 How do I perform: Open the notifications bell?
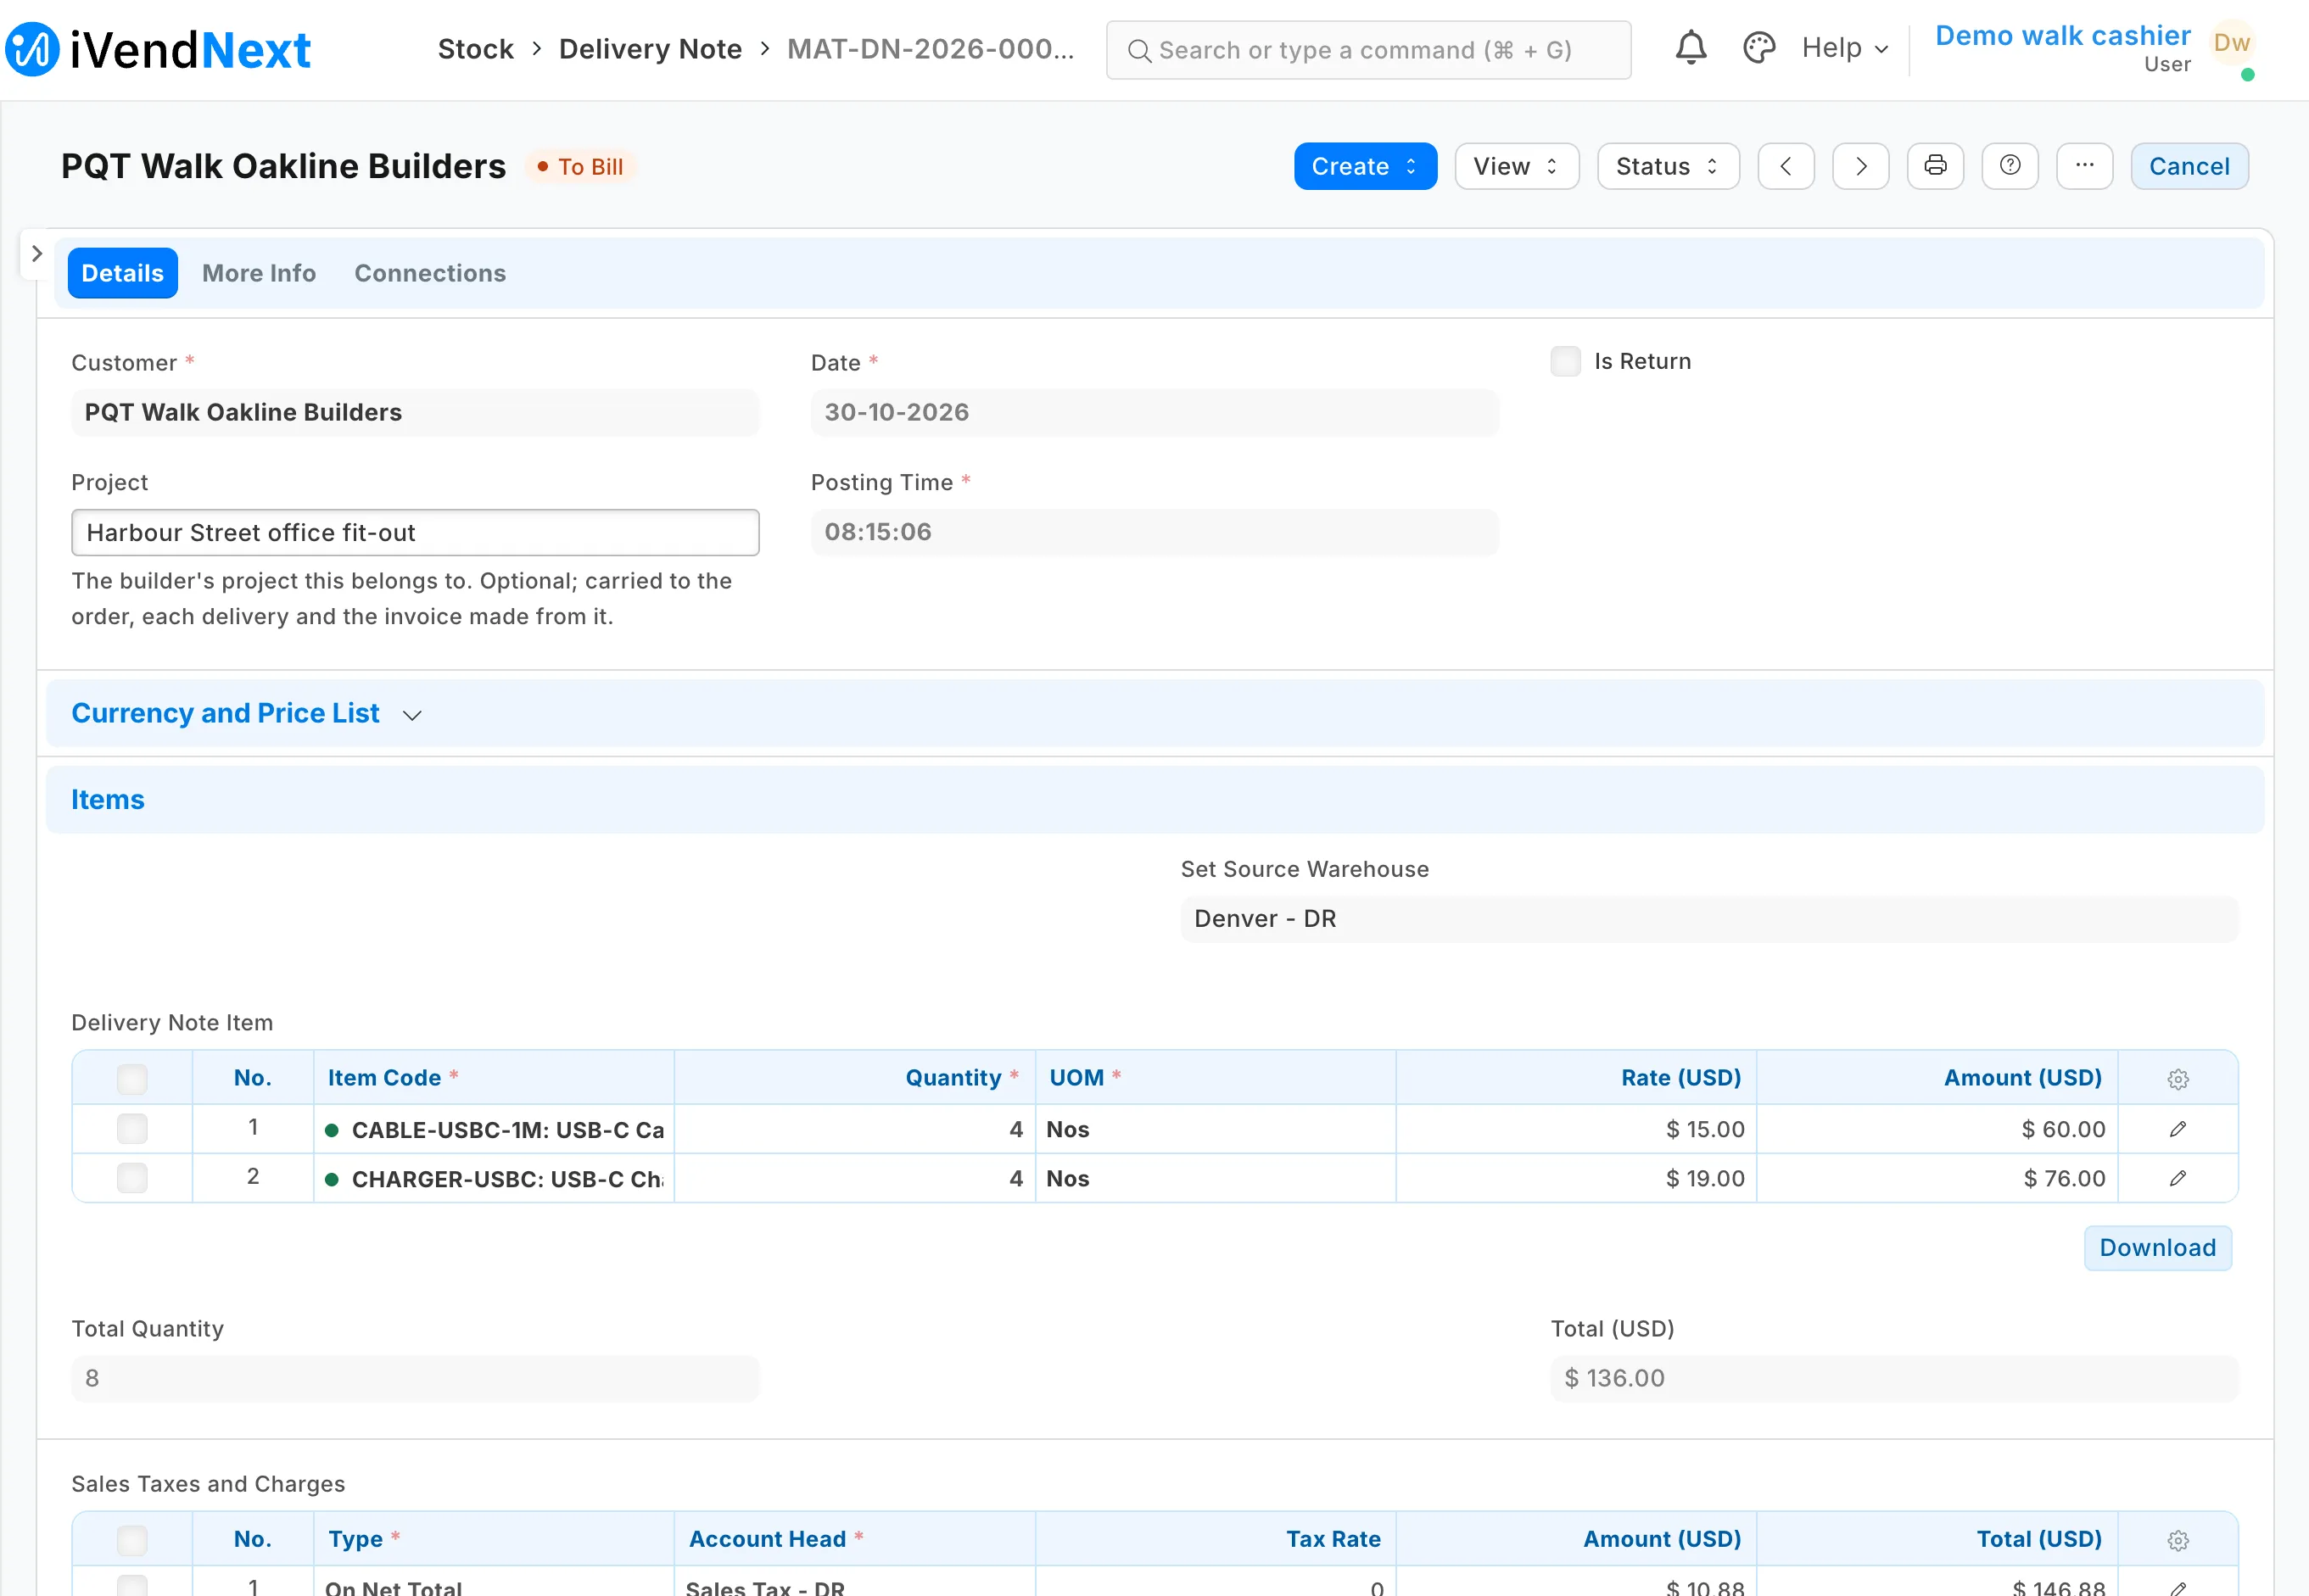tap(1690, 48)
